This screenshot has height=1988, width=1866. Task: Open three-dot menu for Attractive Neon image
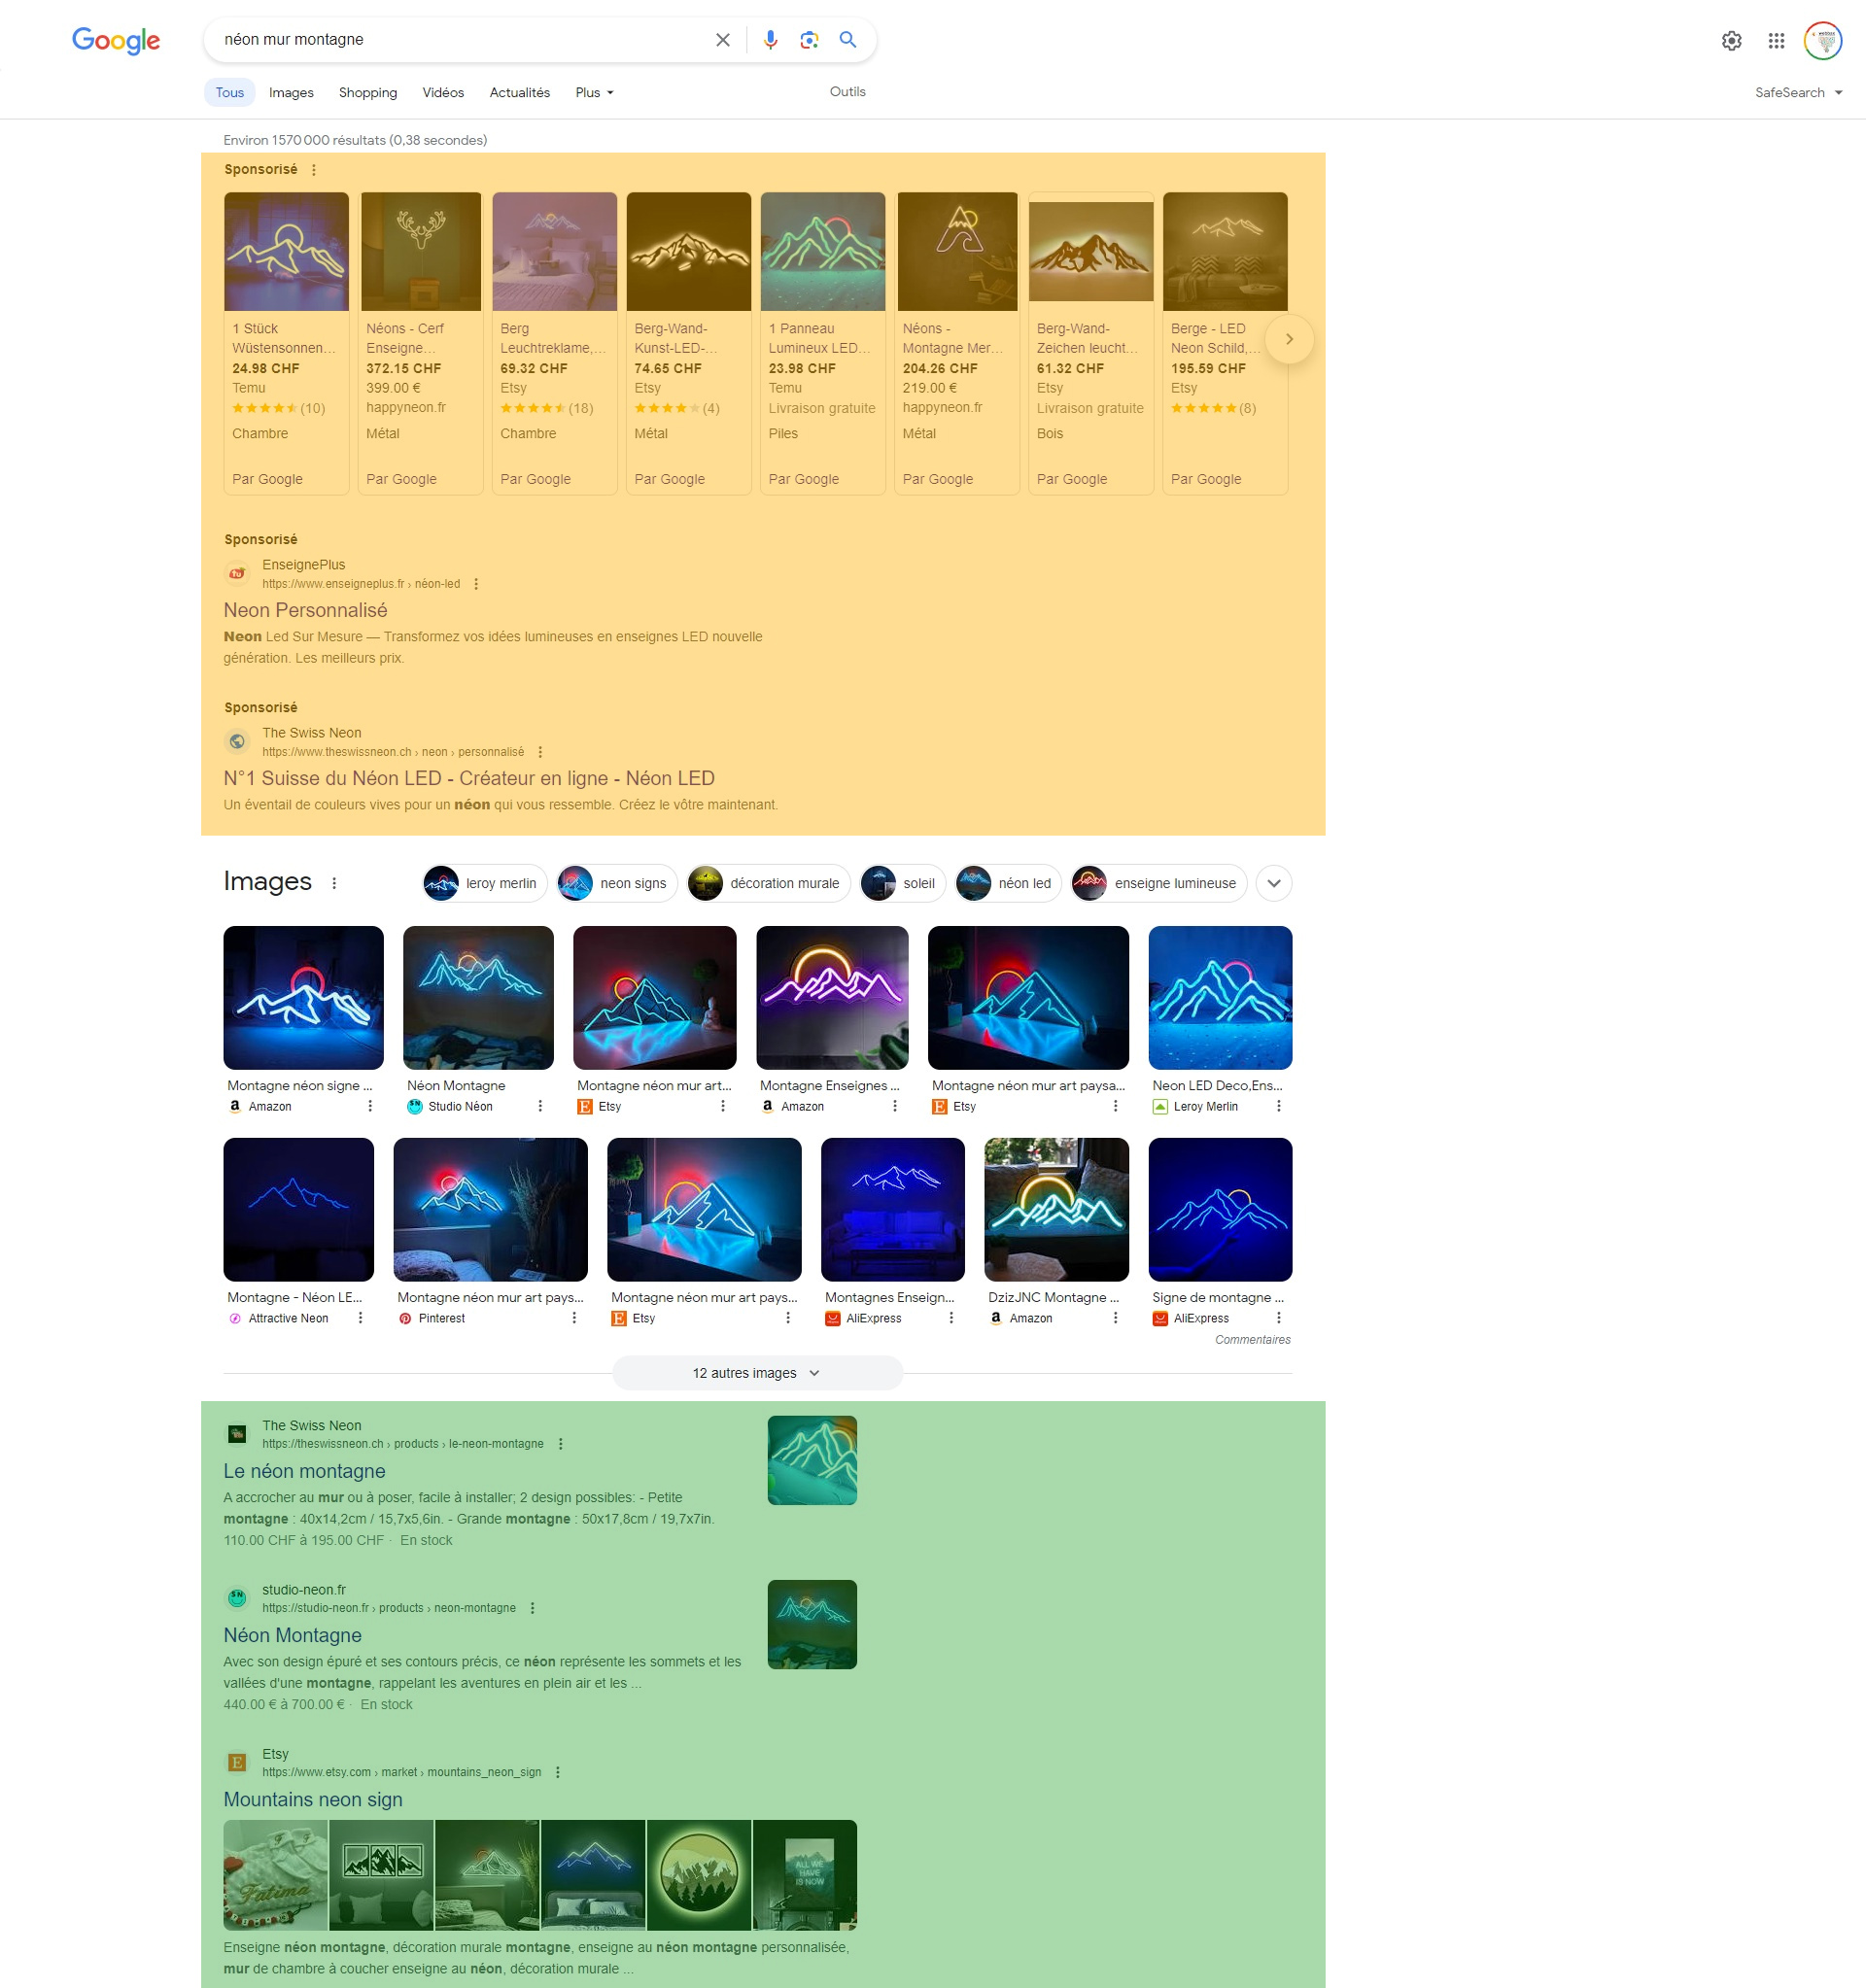(x=361, y=1318)
